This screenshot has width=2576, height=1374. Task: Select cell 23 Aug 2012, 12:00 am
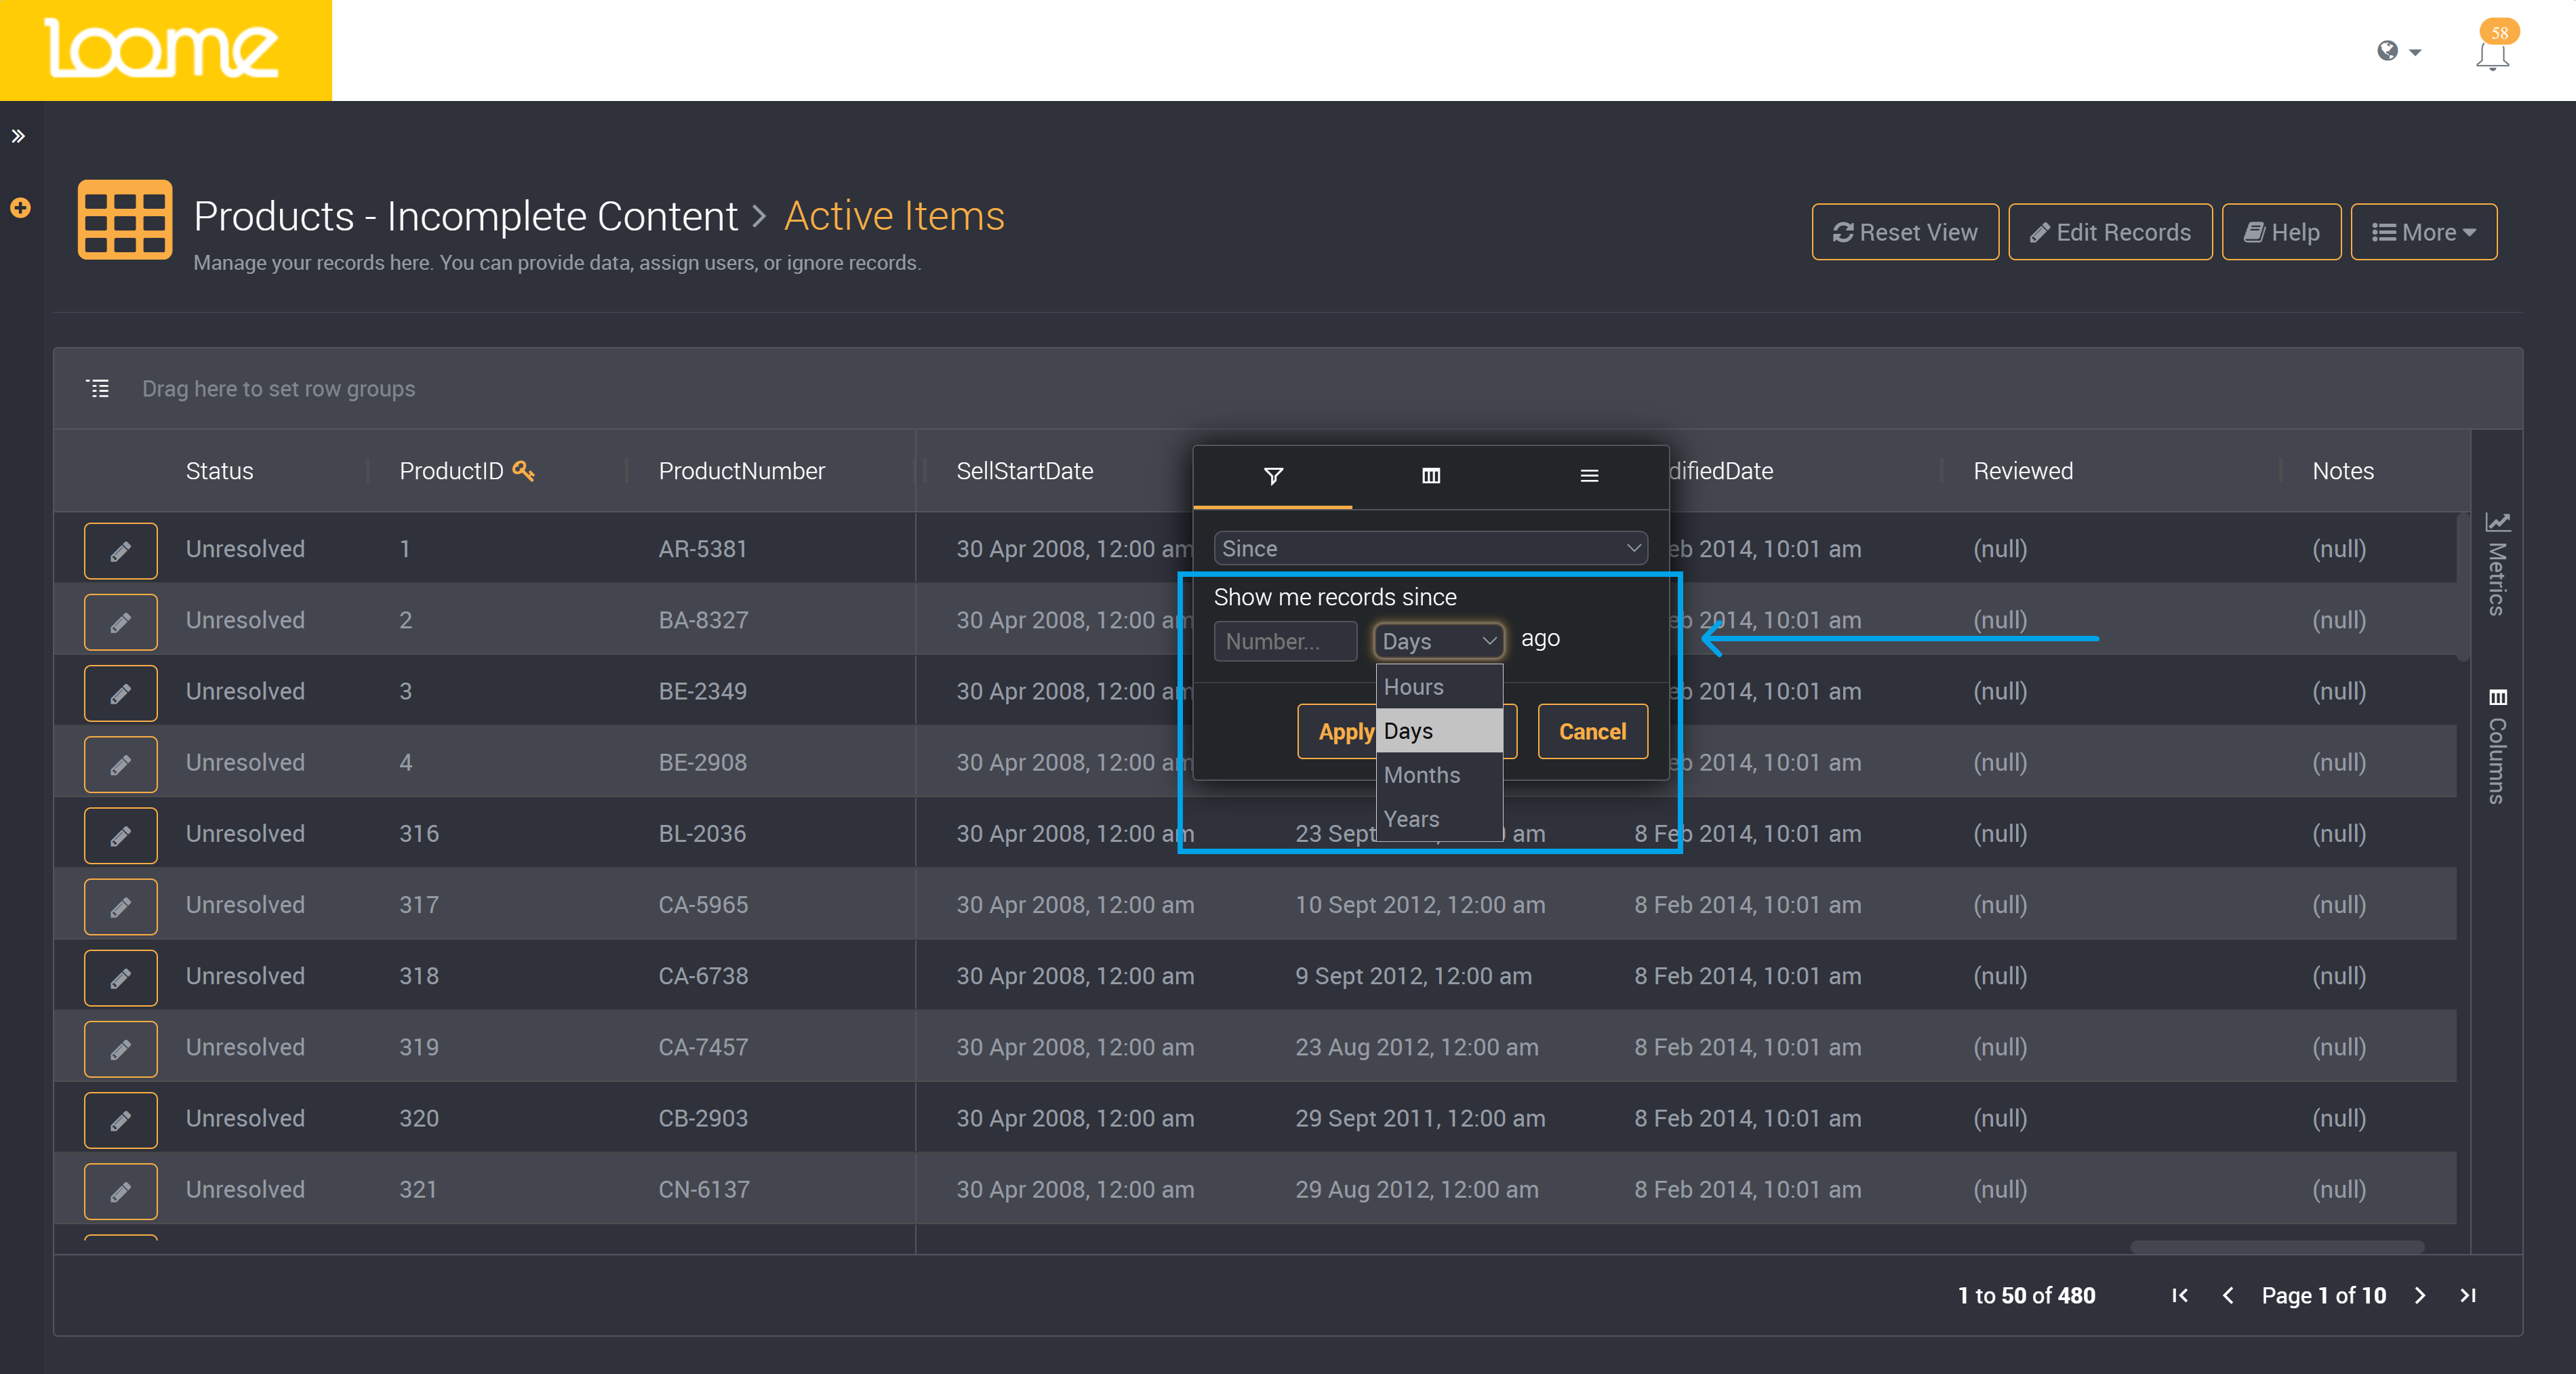1417,1047
